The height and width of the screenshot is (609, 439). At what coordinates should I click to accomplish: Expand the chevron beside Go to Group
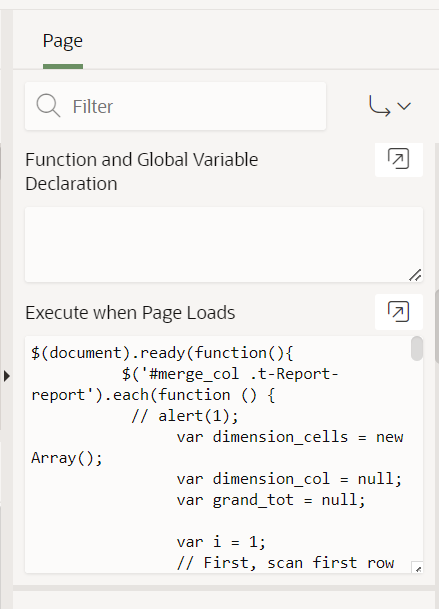(x=404, y=106)
